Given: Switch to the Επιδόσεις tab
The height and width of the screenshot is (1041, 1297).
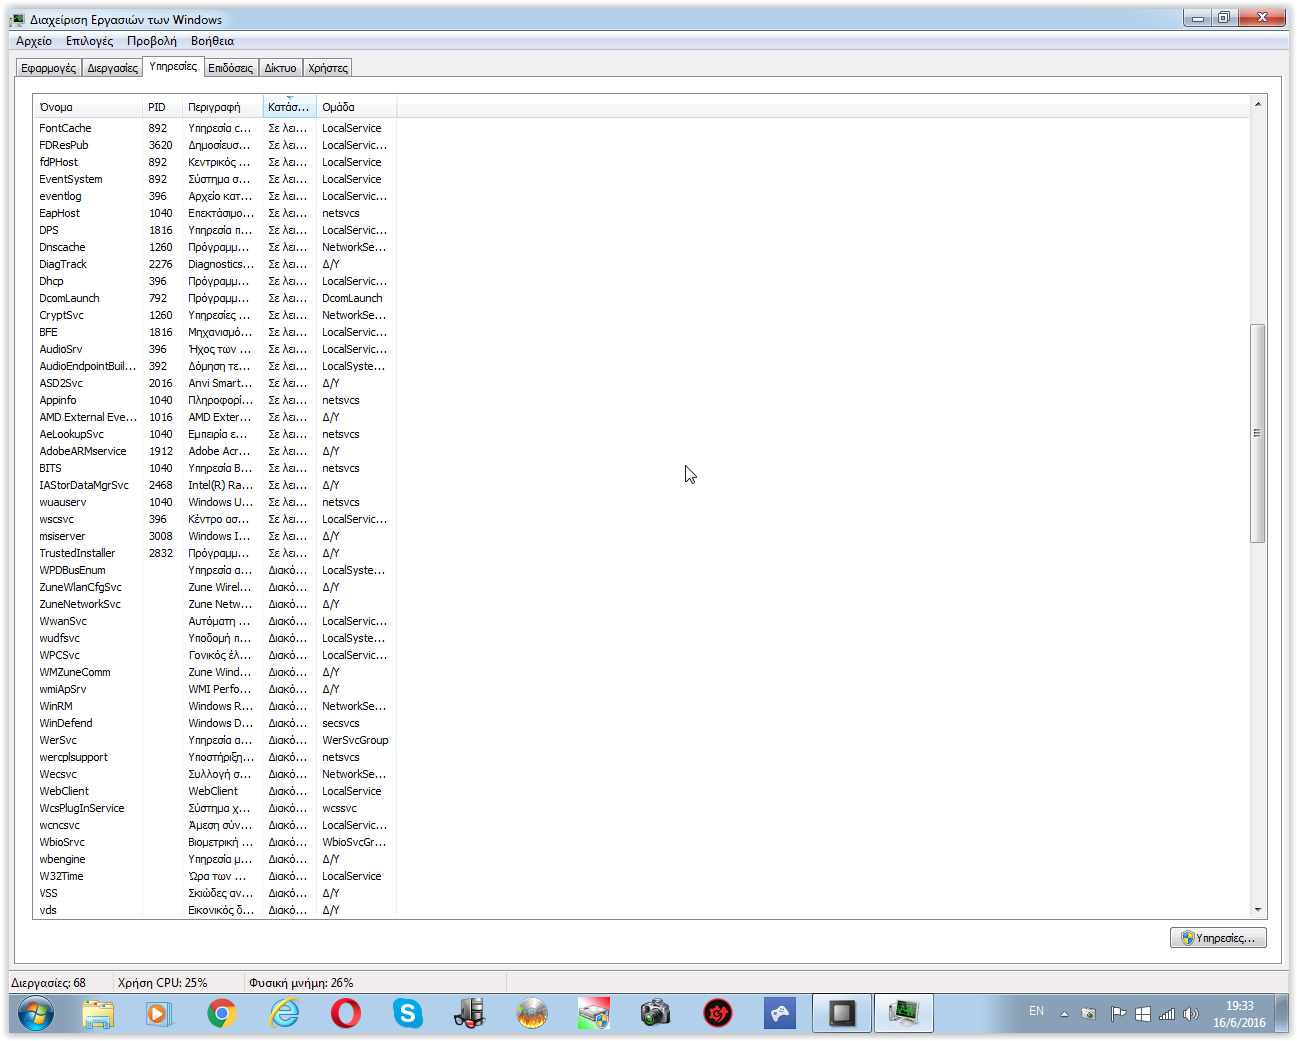Looking at the screenshot, I should point(231,68).
